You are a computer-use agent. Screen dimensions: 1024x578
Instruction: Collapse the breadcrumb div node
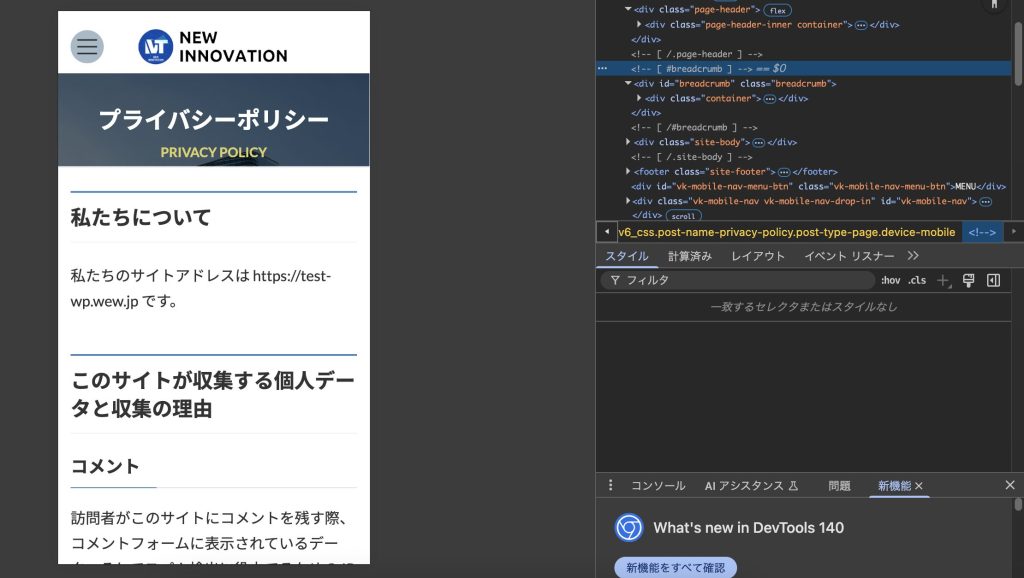628,84
